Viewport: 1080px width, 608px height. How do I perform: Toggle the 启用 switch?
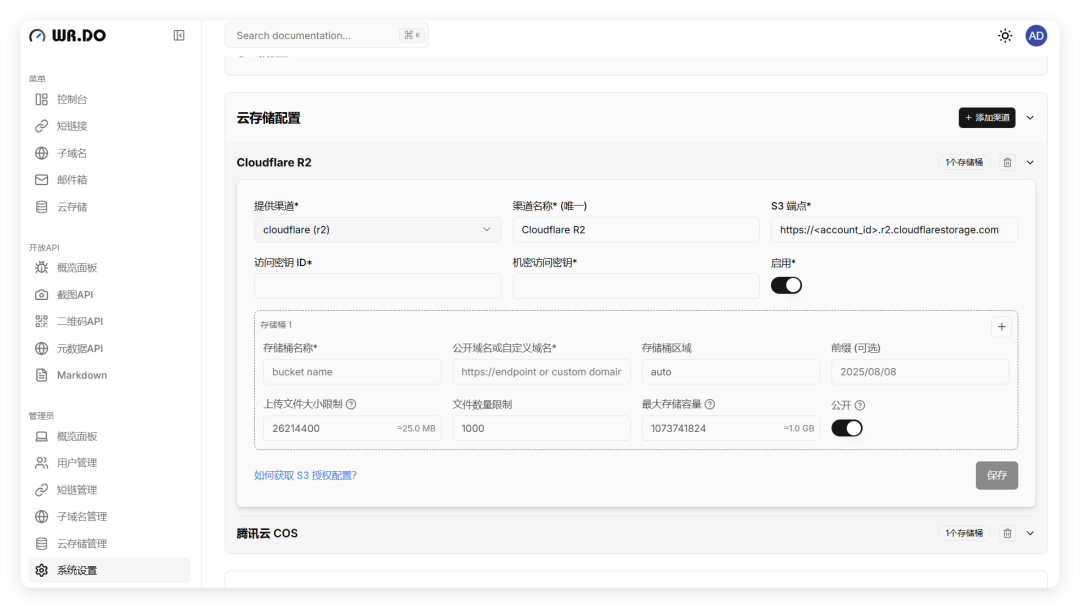tap(786, 285)
